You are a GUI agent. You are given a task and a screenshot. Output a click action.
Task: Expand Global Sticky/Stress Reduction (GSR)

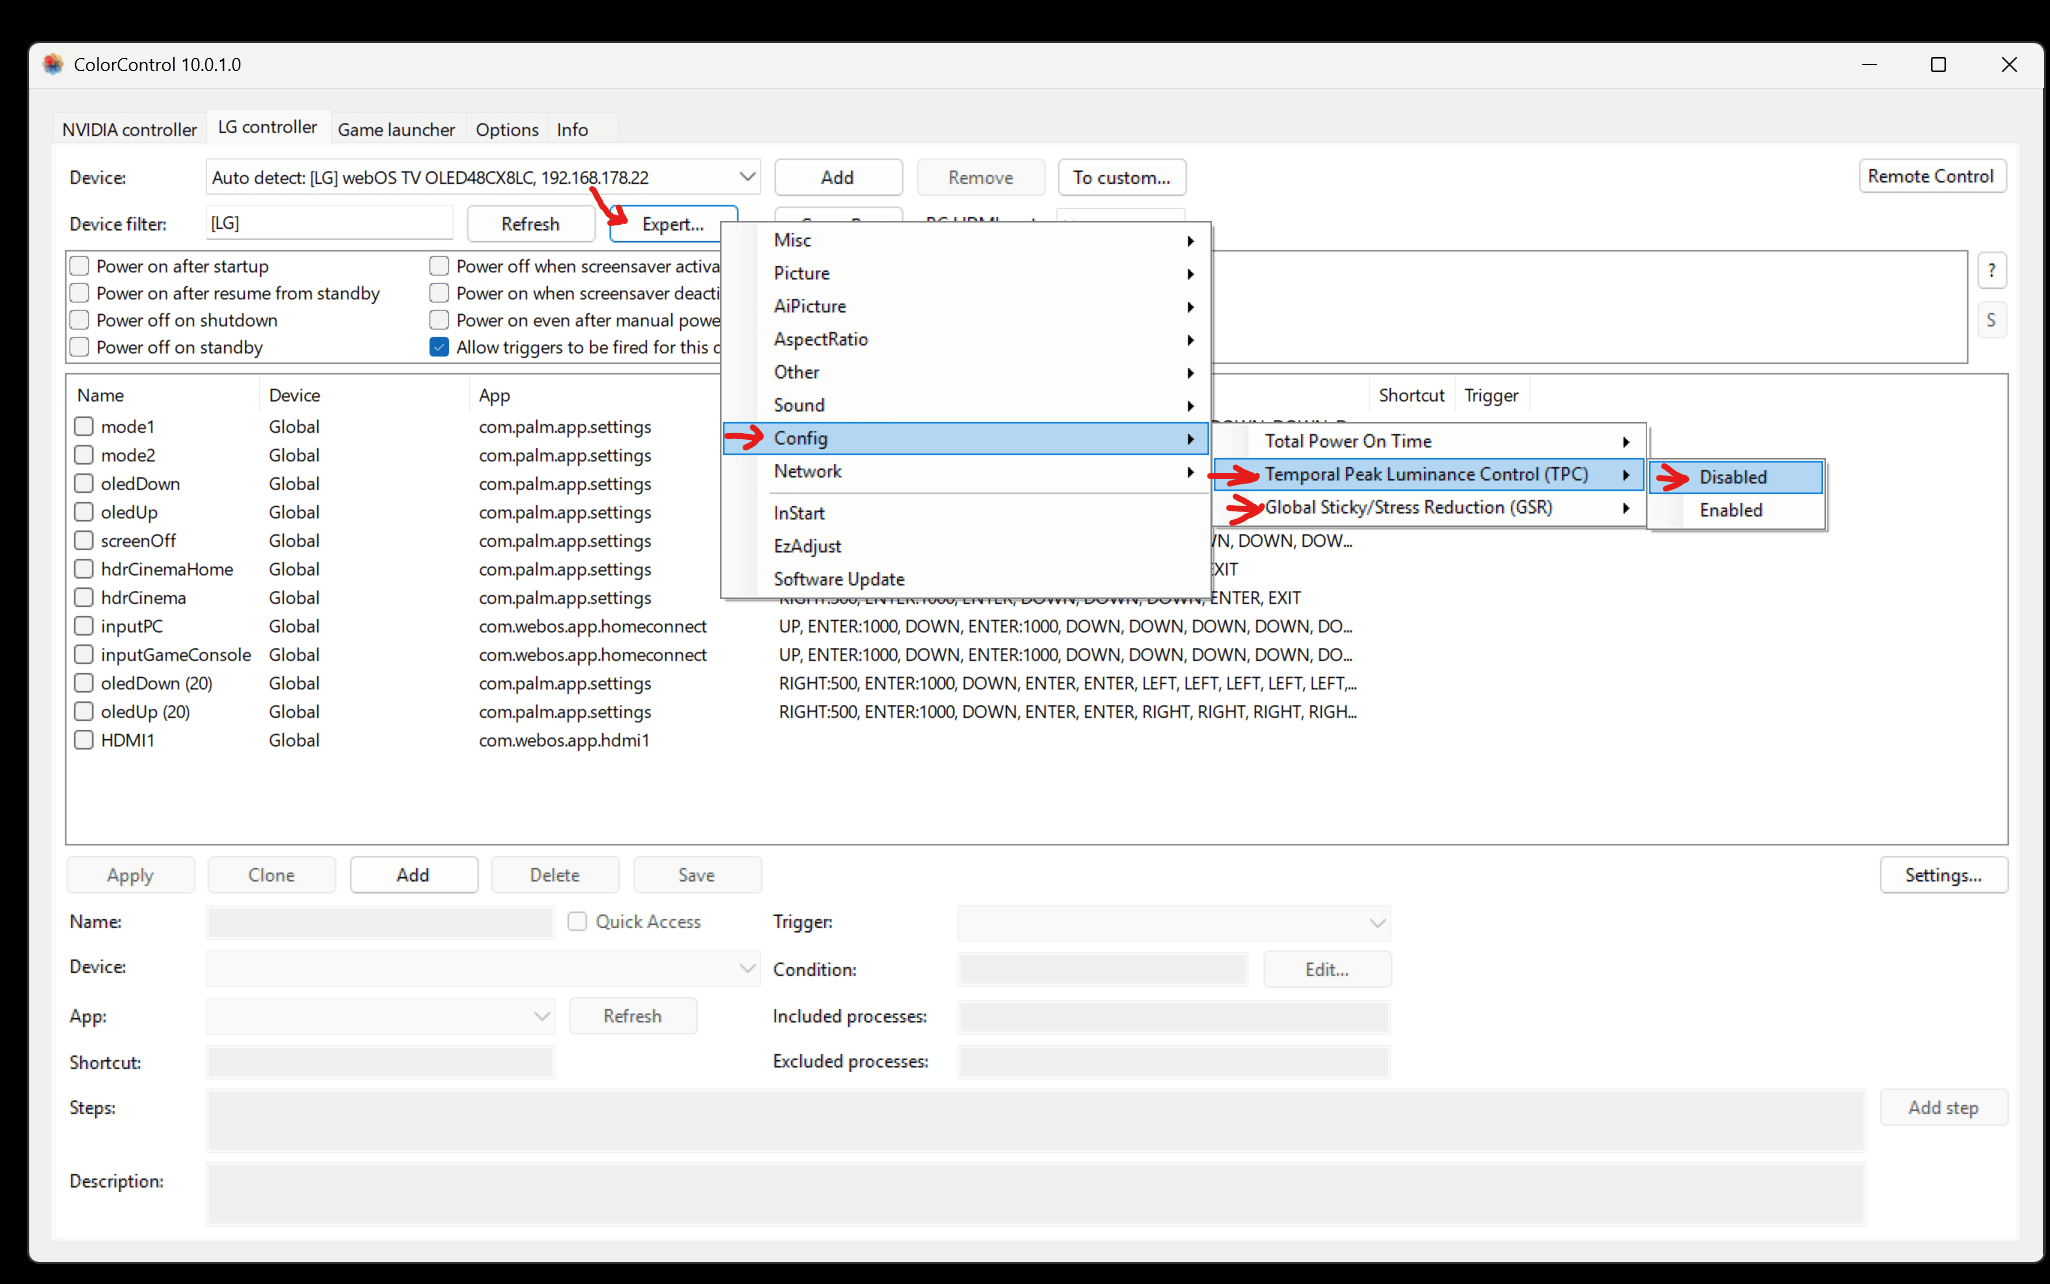[x=1430, y=507]
